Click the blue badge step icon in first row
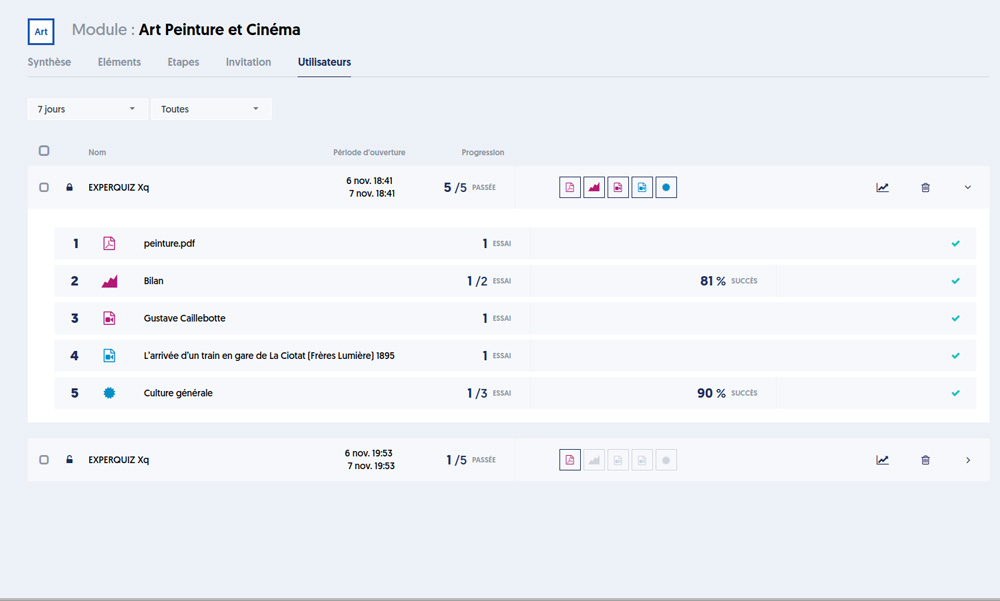Viewport: 1000px width, 601px height. point(666,187)
